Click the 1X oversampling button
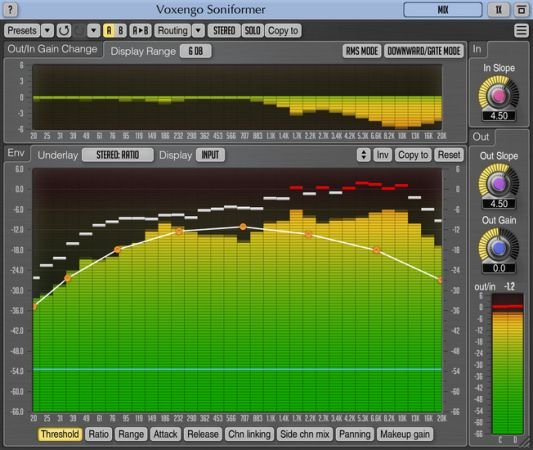This screenshot has height=450, width=533. 498,10
